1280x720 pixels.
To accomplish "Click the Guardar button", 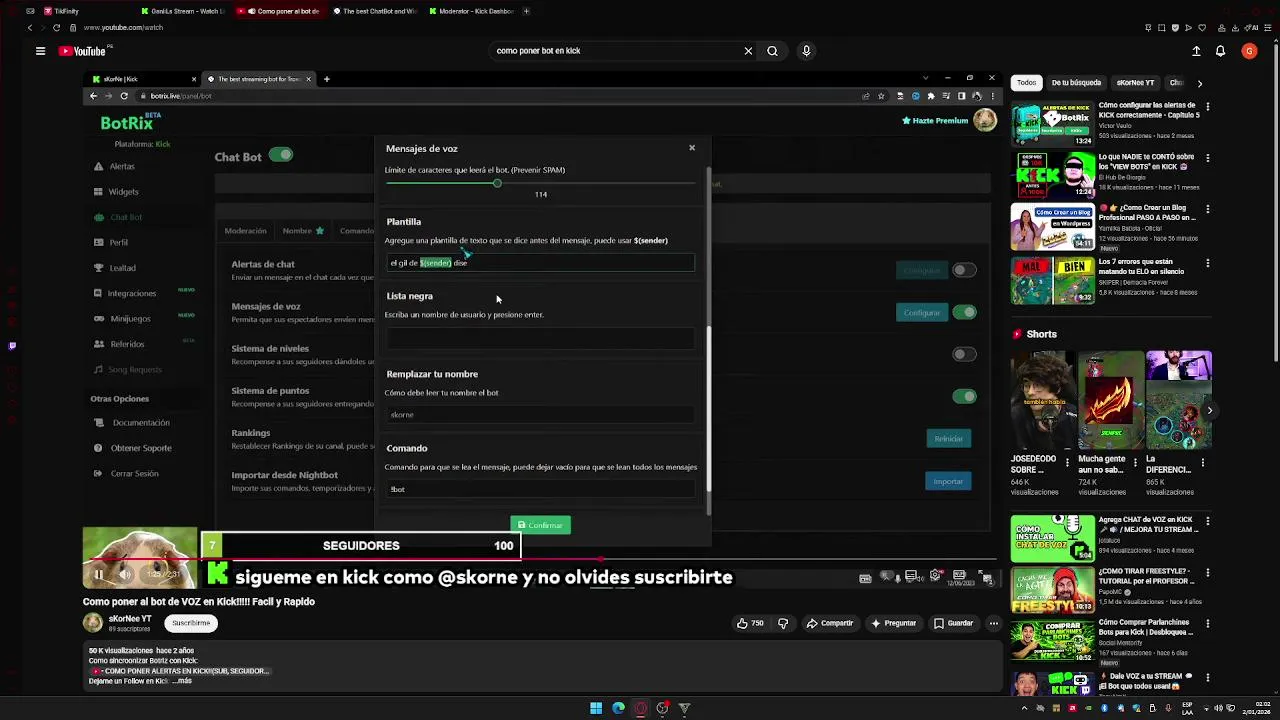I will pos(953,623).
